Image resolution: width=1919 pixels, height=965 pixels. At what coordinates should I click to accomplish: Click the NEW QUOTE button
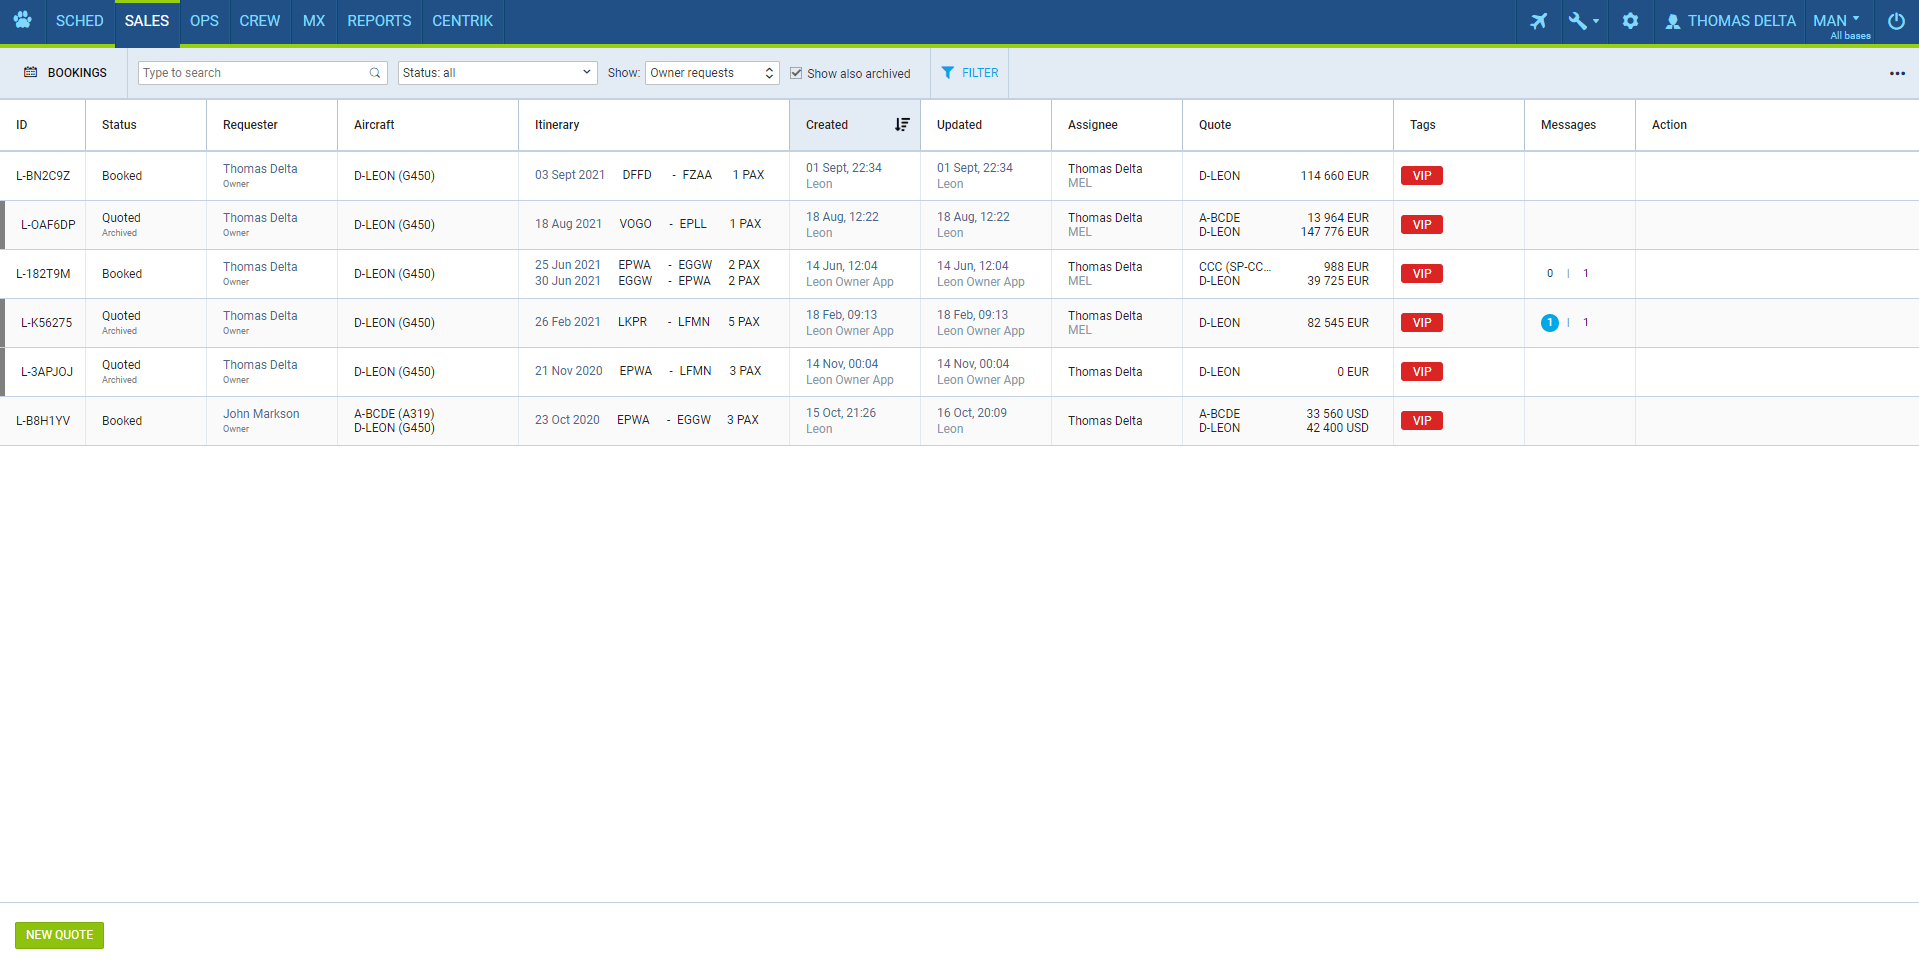[x=59, y=935]
